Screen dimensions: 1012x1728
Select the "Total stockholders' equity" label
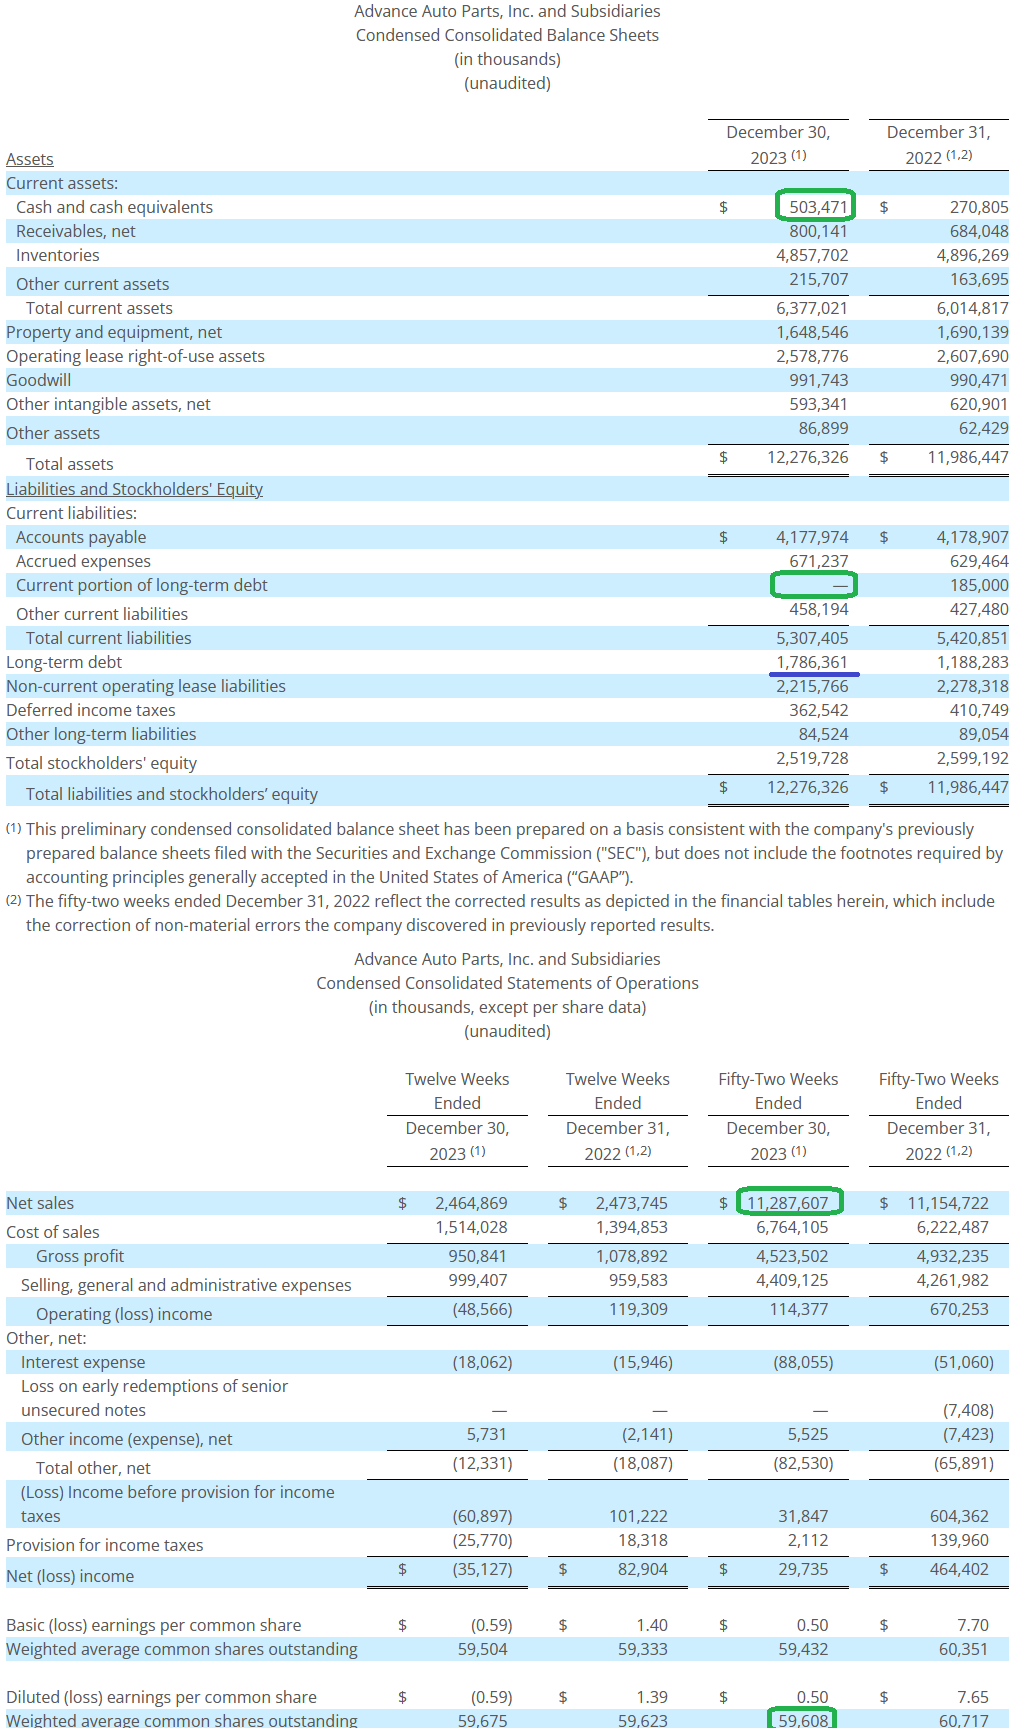(x=101, y=763)
